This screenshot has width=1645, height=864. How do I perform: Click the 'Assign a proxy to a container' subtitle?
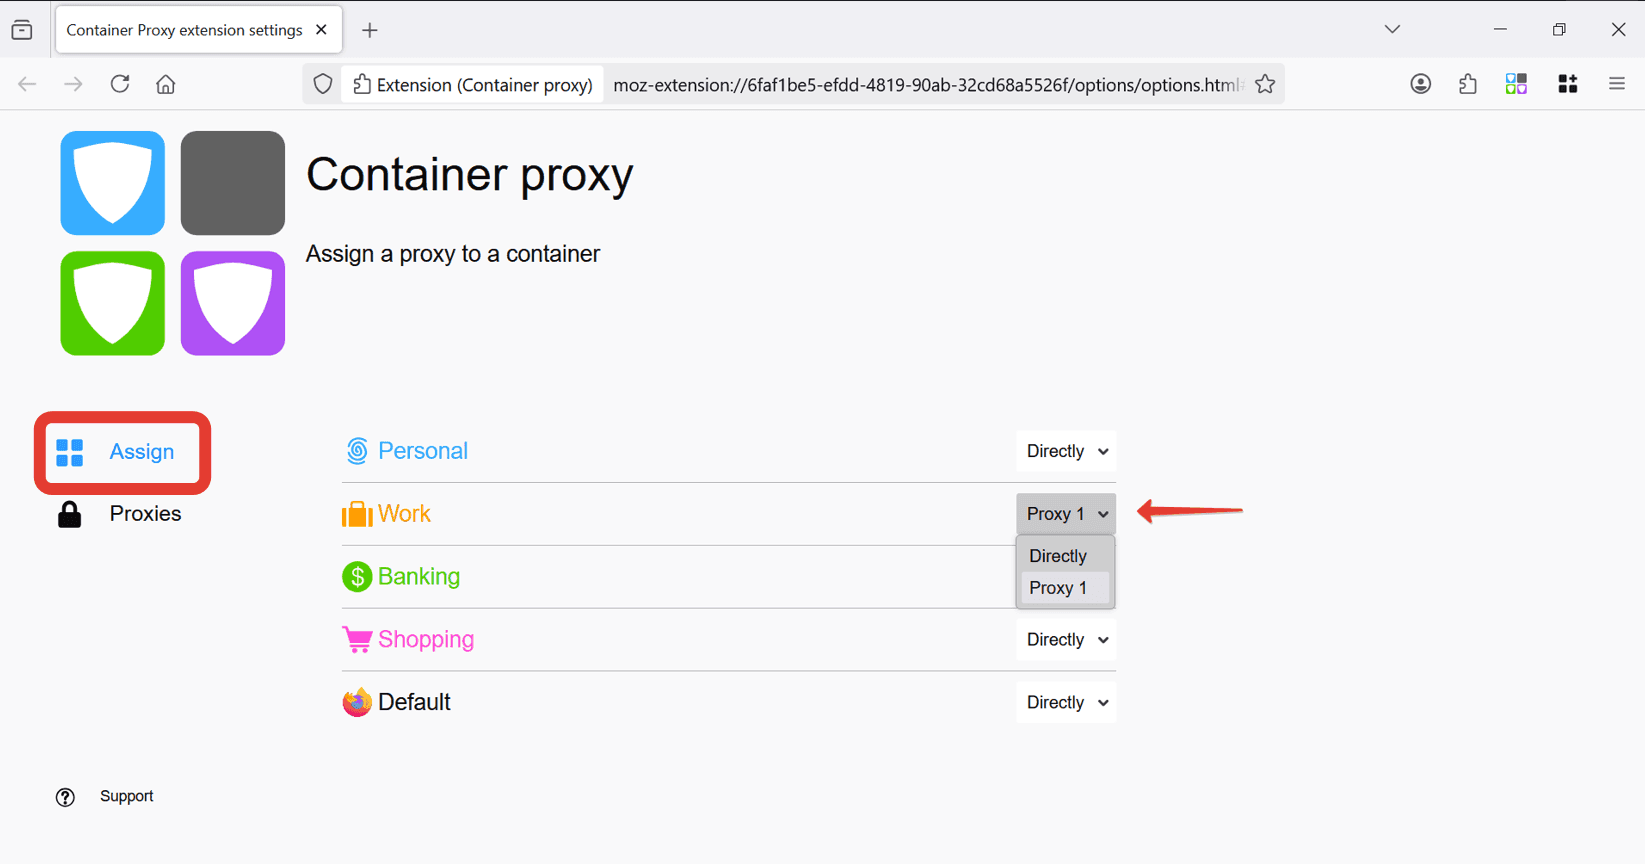(453, 254)
